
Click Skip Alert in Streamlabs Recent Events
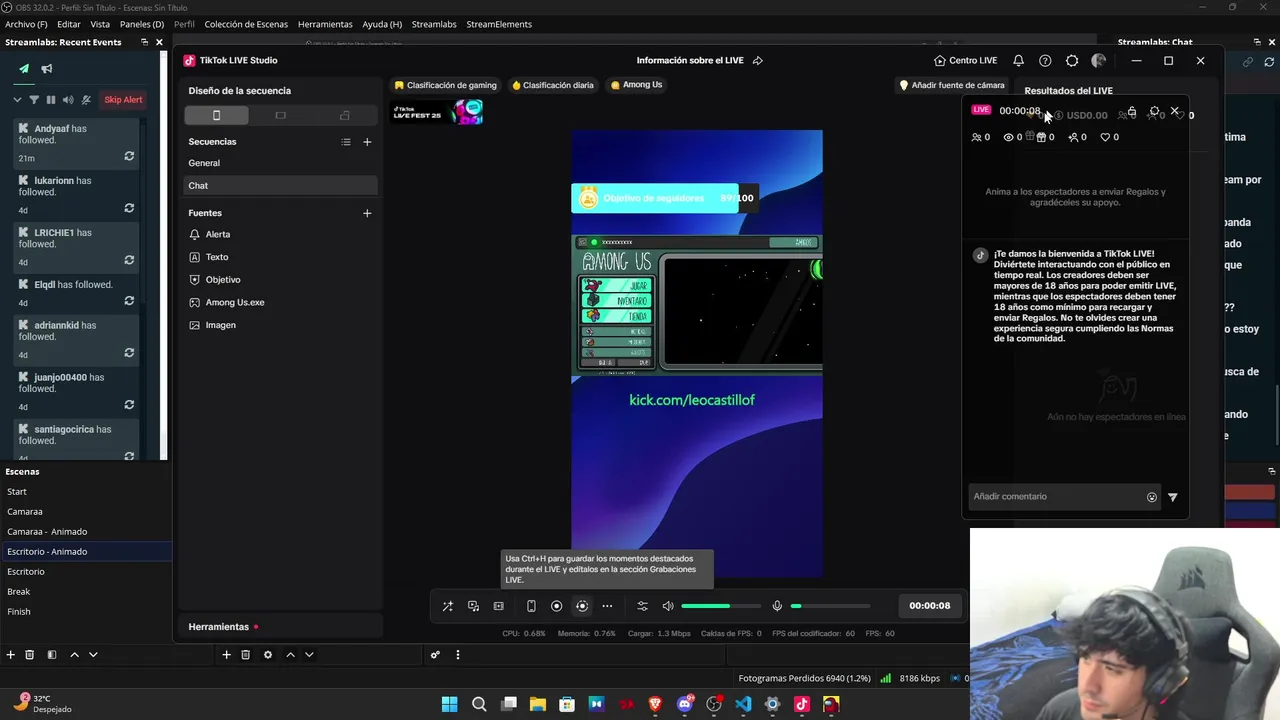tap(124, 100)
